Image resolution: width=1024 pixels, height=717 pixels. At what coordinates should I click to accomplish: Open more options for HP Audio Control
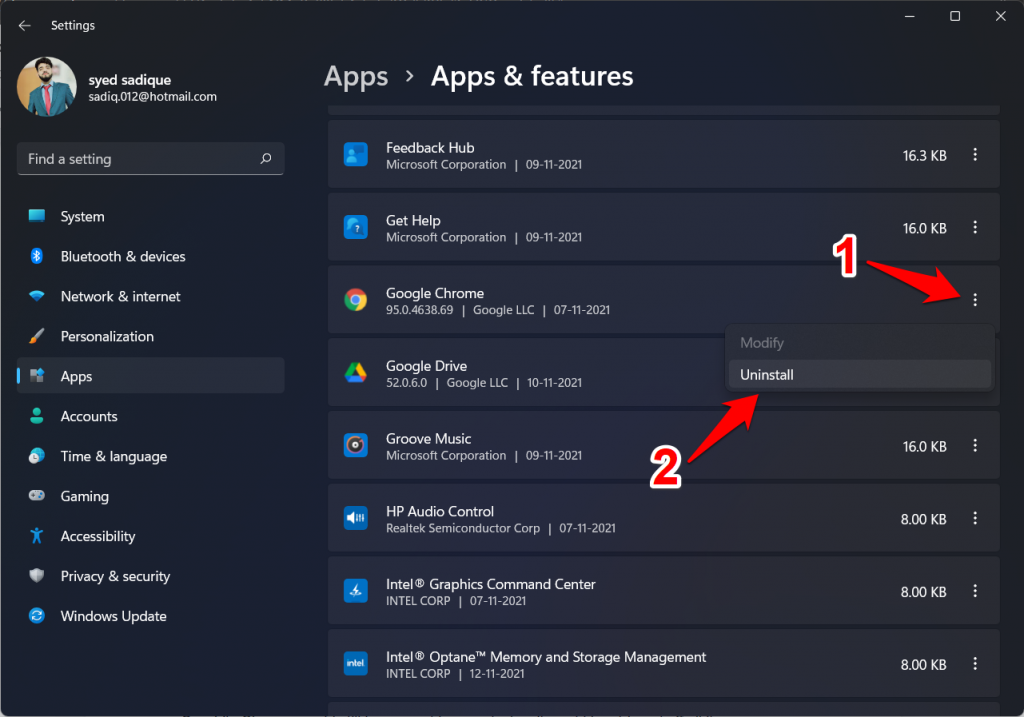coord(975,518)
